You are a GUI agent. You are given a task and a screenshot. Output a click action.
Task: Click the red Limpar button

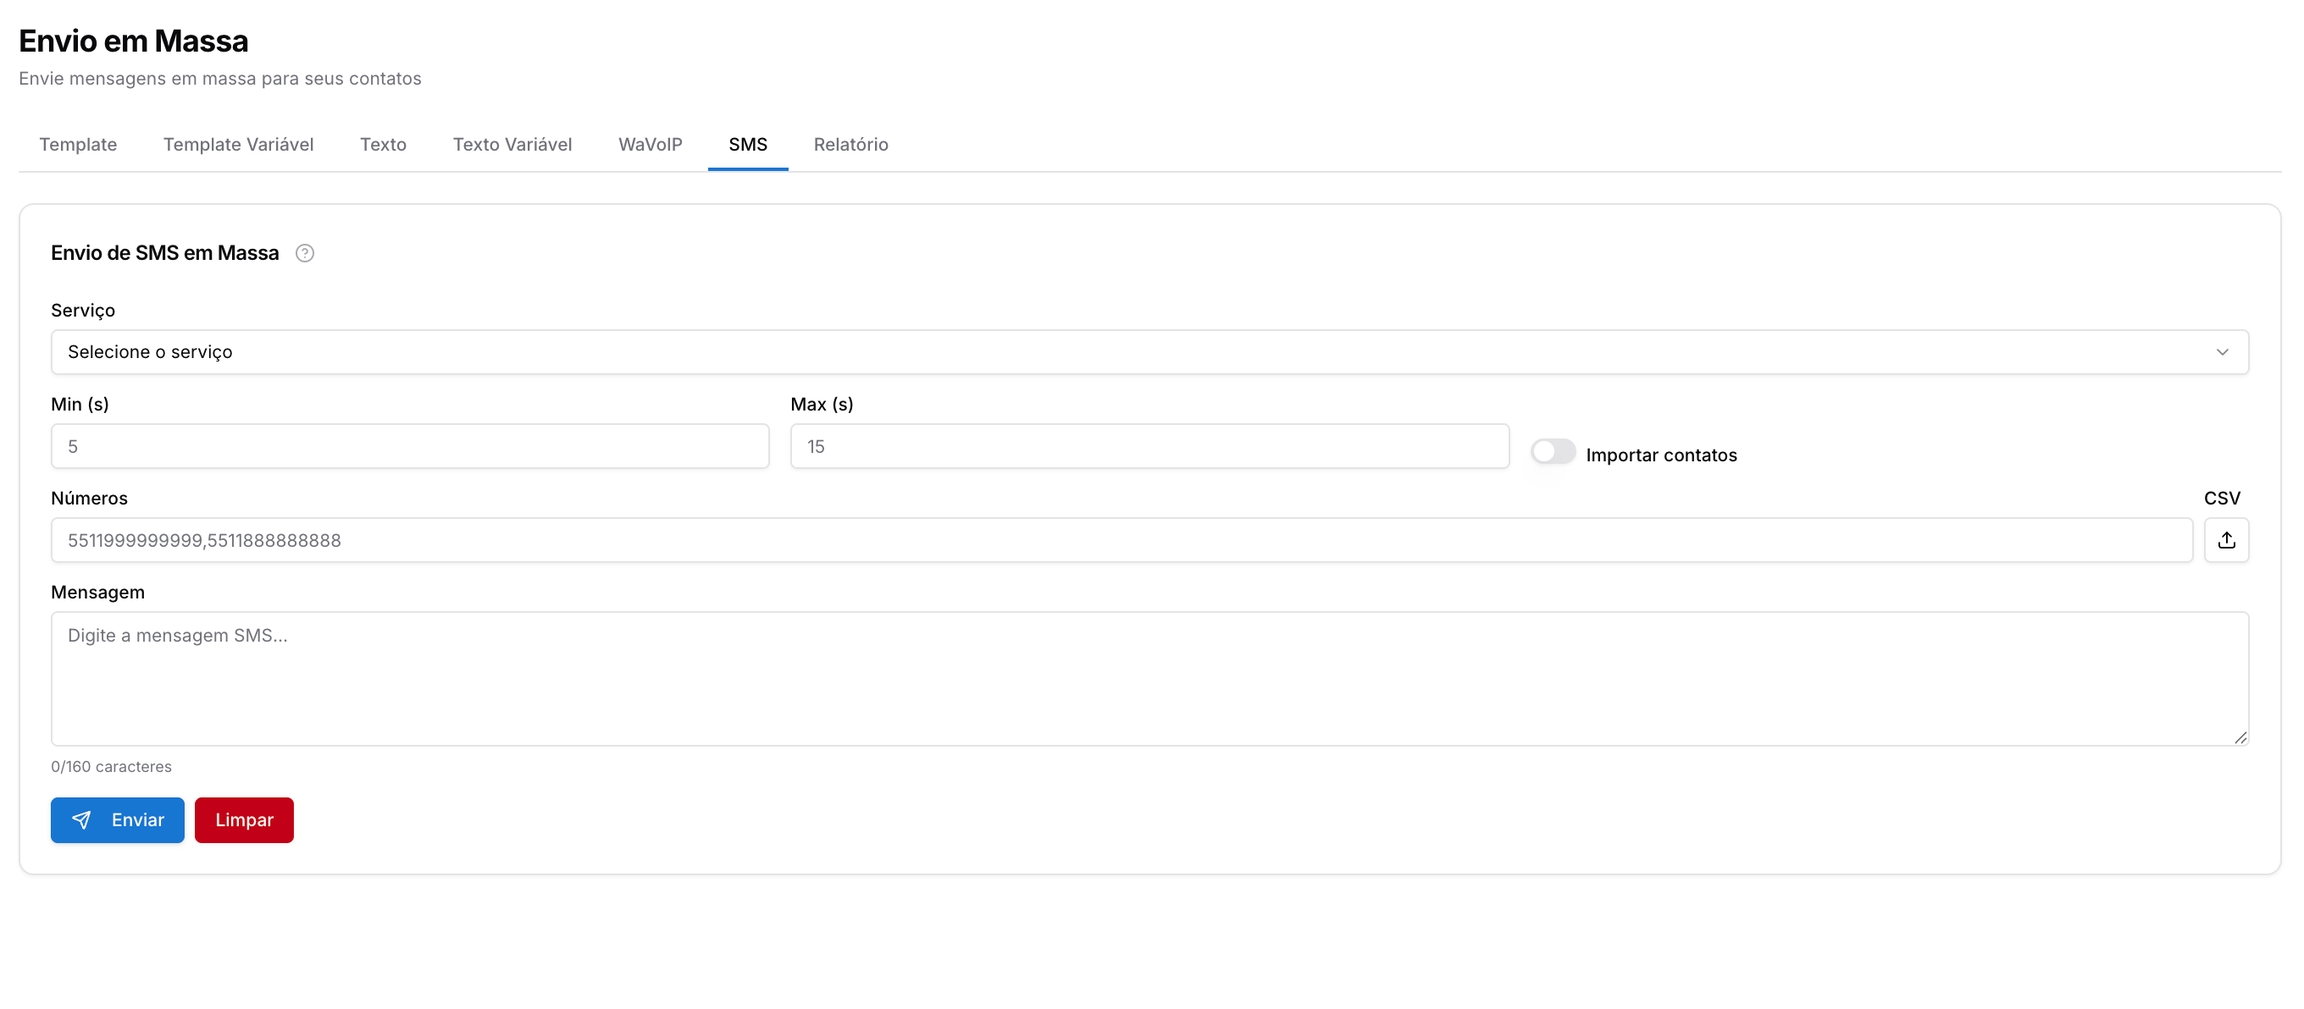(x=244, y=820)
